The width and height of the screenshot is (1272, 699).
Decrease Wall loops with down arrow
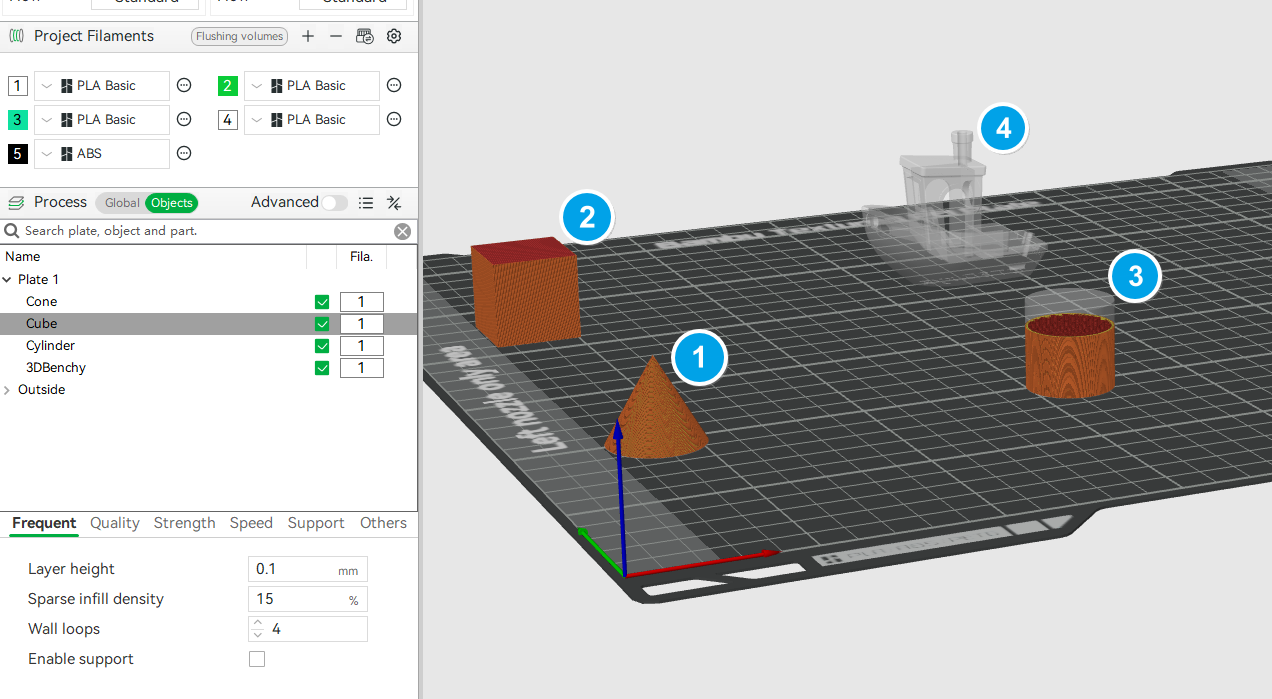point(258,635)
